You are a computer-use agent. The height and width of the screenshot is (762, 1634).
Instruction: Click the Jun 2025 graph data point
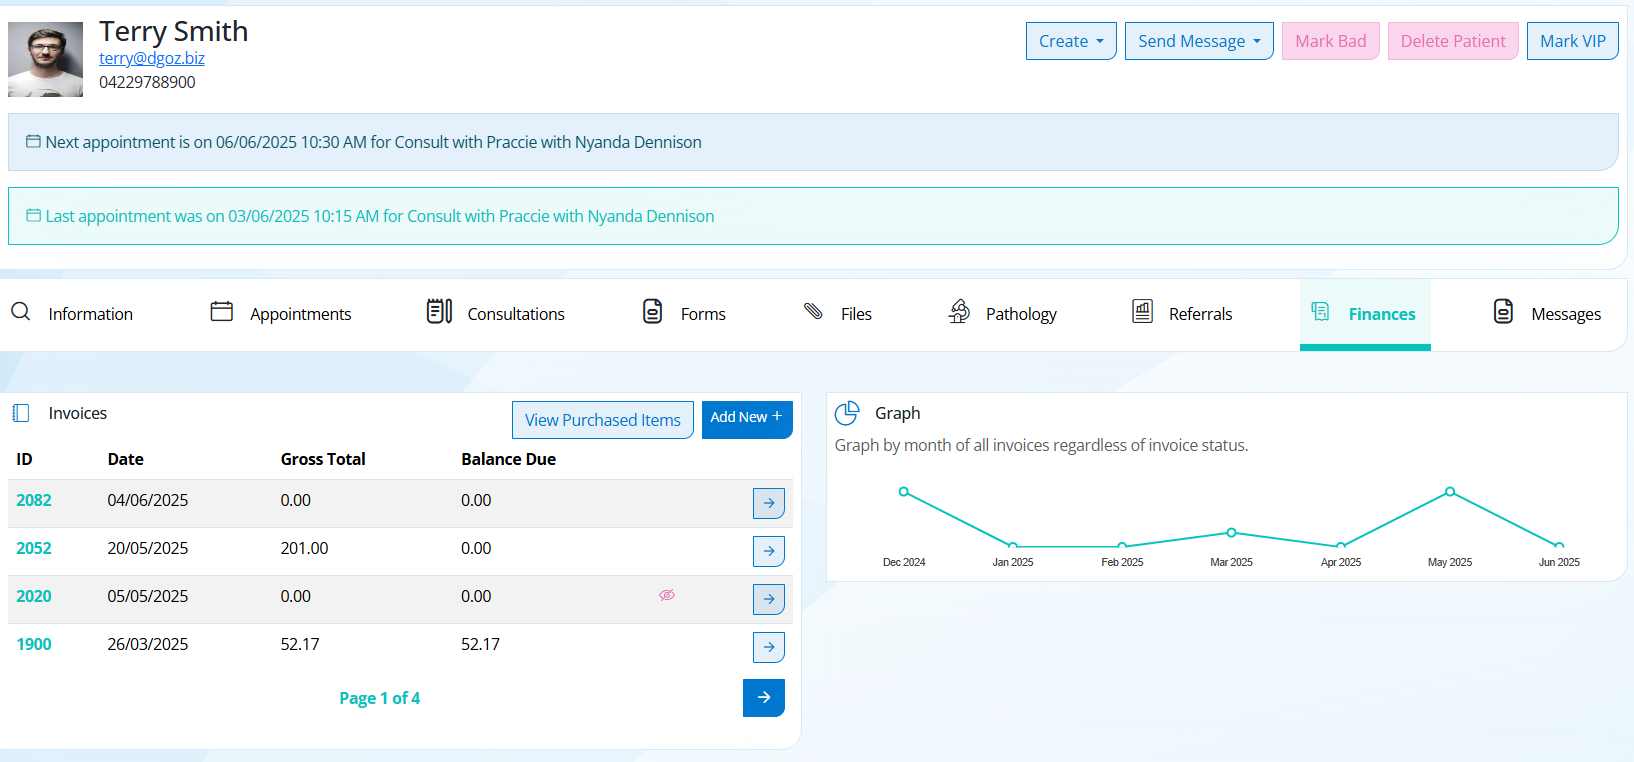point(1559,546)
